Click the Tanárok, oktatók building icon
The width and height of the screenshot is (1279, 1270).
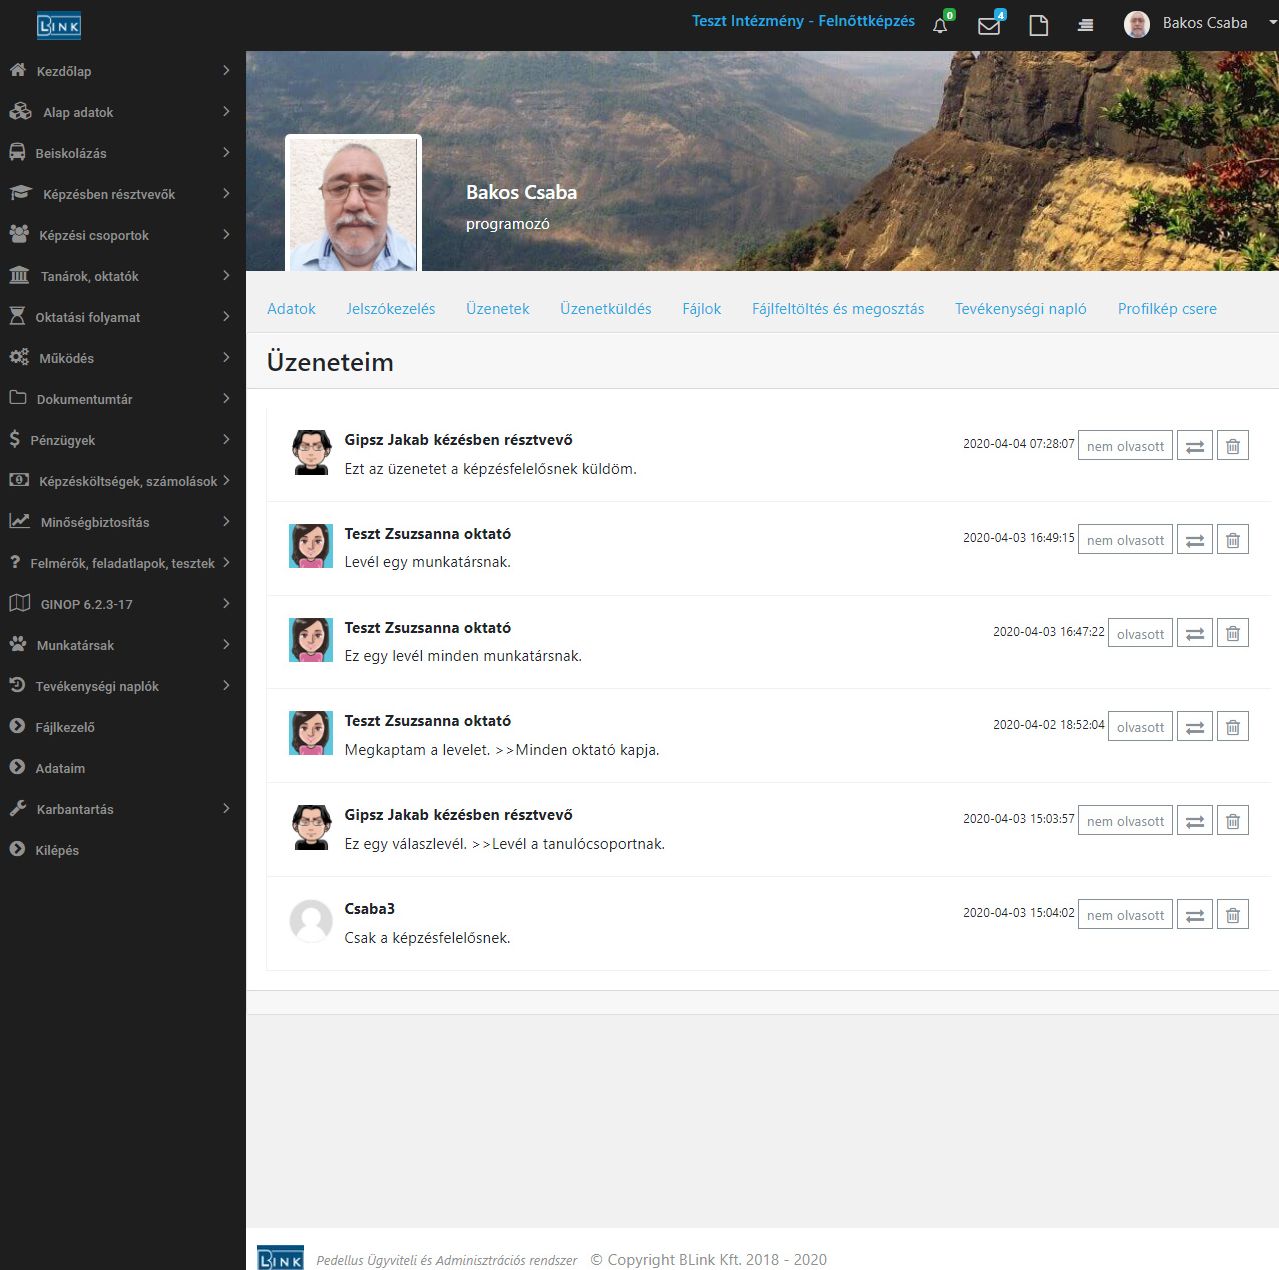(x=19, y=276)
